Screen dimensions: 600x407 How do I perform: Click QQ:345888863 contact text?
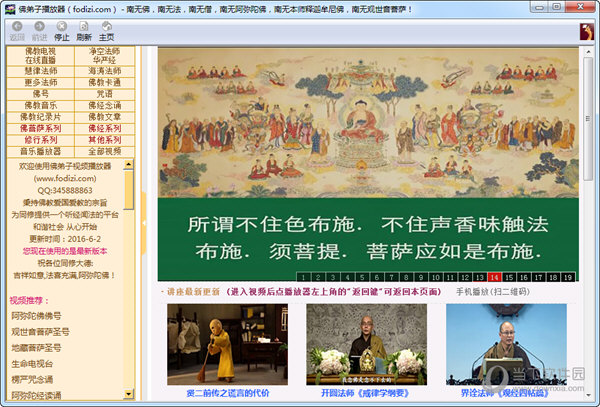tap(65, 190)
